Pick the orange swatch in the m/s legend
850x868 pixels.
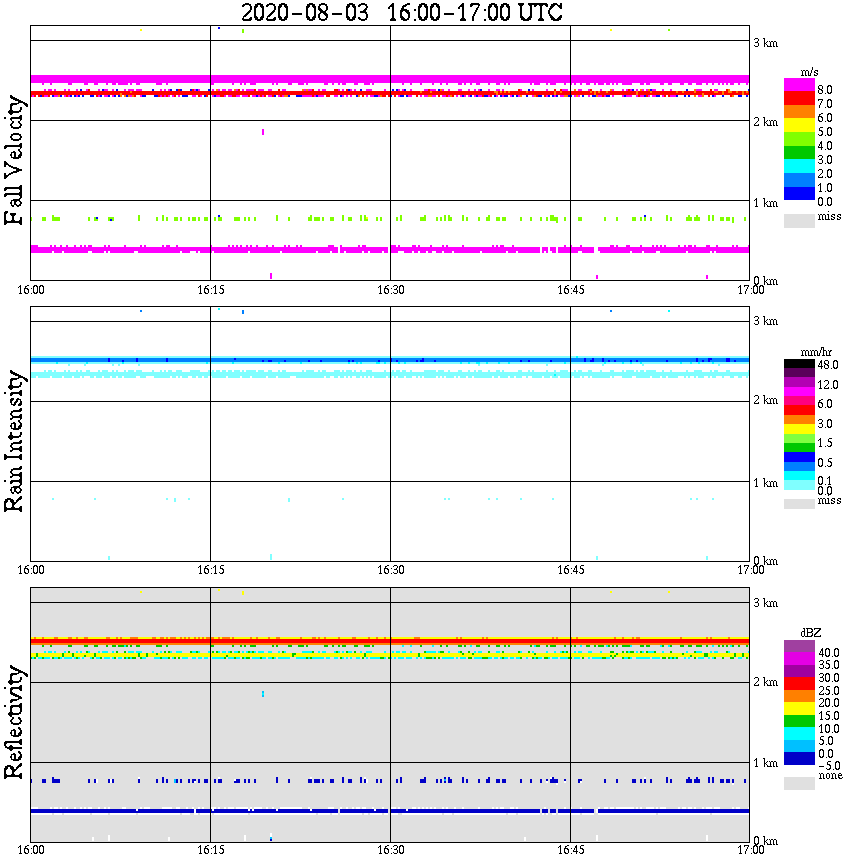[799, 112]
